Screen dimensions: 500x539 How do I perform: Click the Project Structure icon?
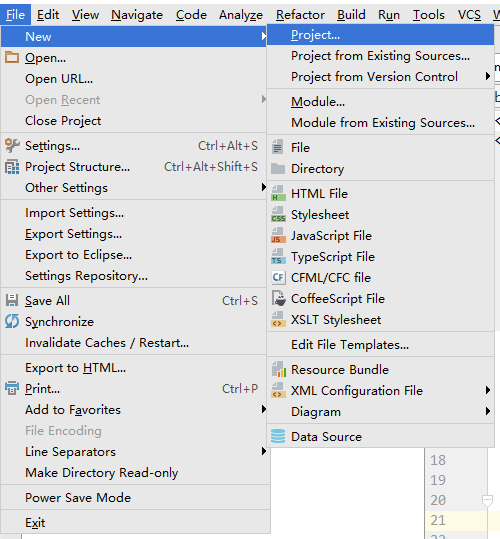tap(12, 167)
